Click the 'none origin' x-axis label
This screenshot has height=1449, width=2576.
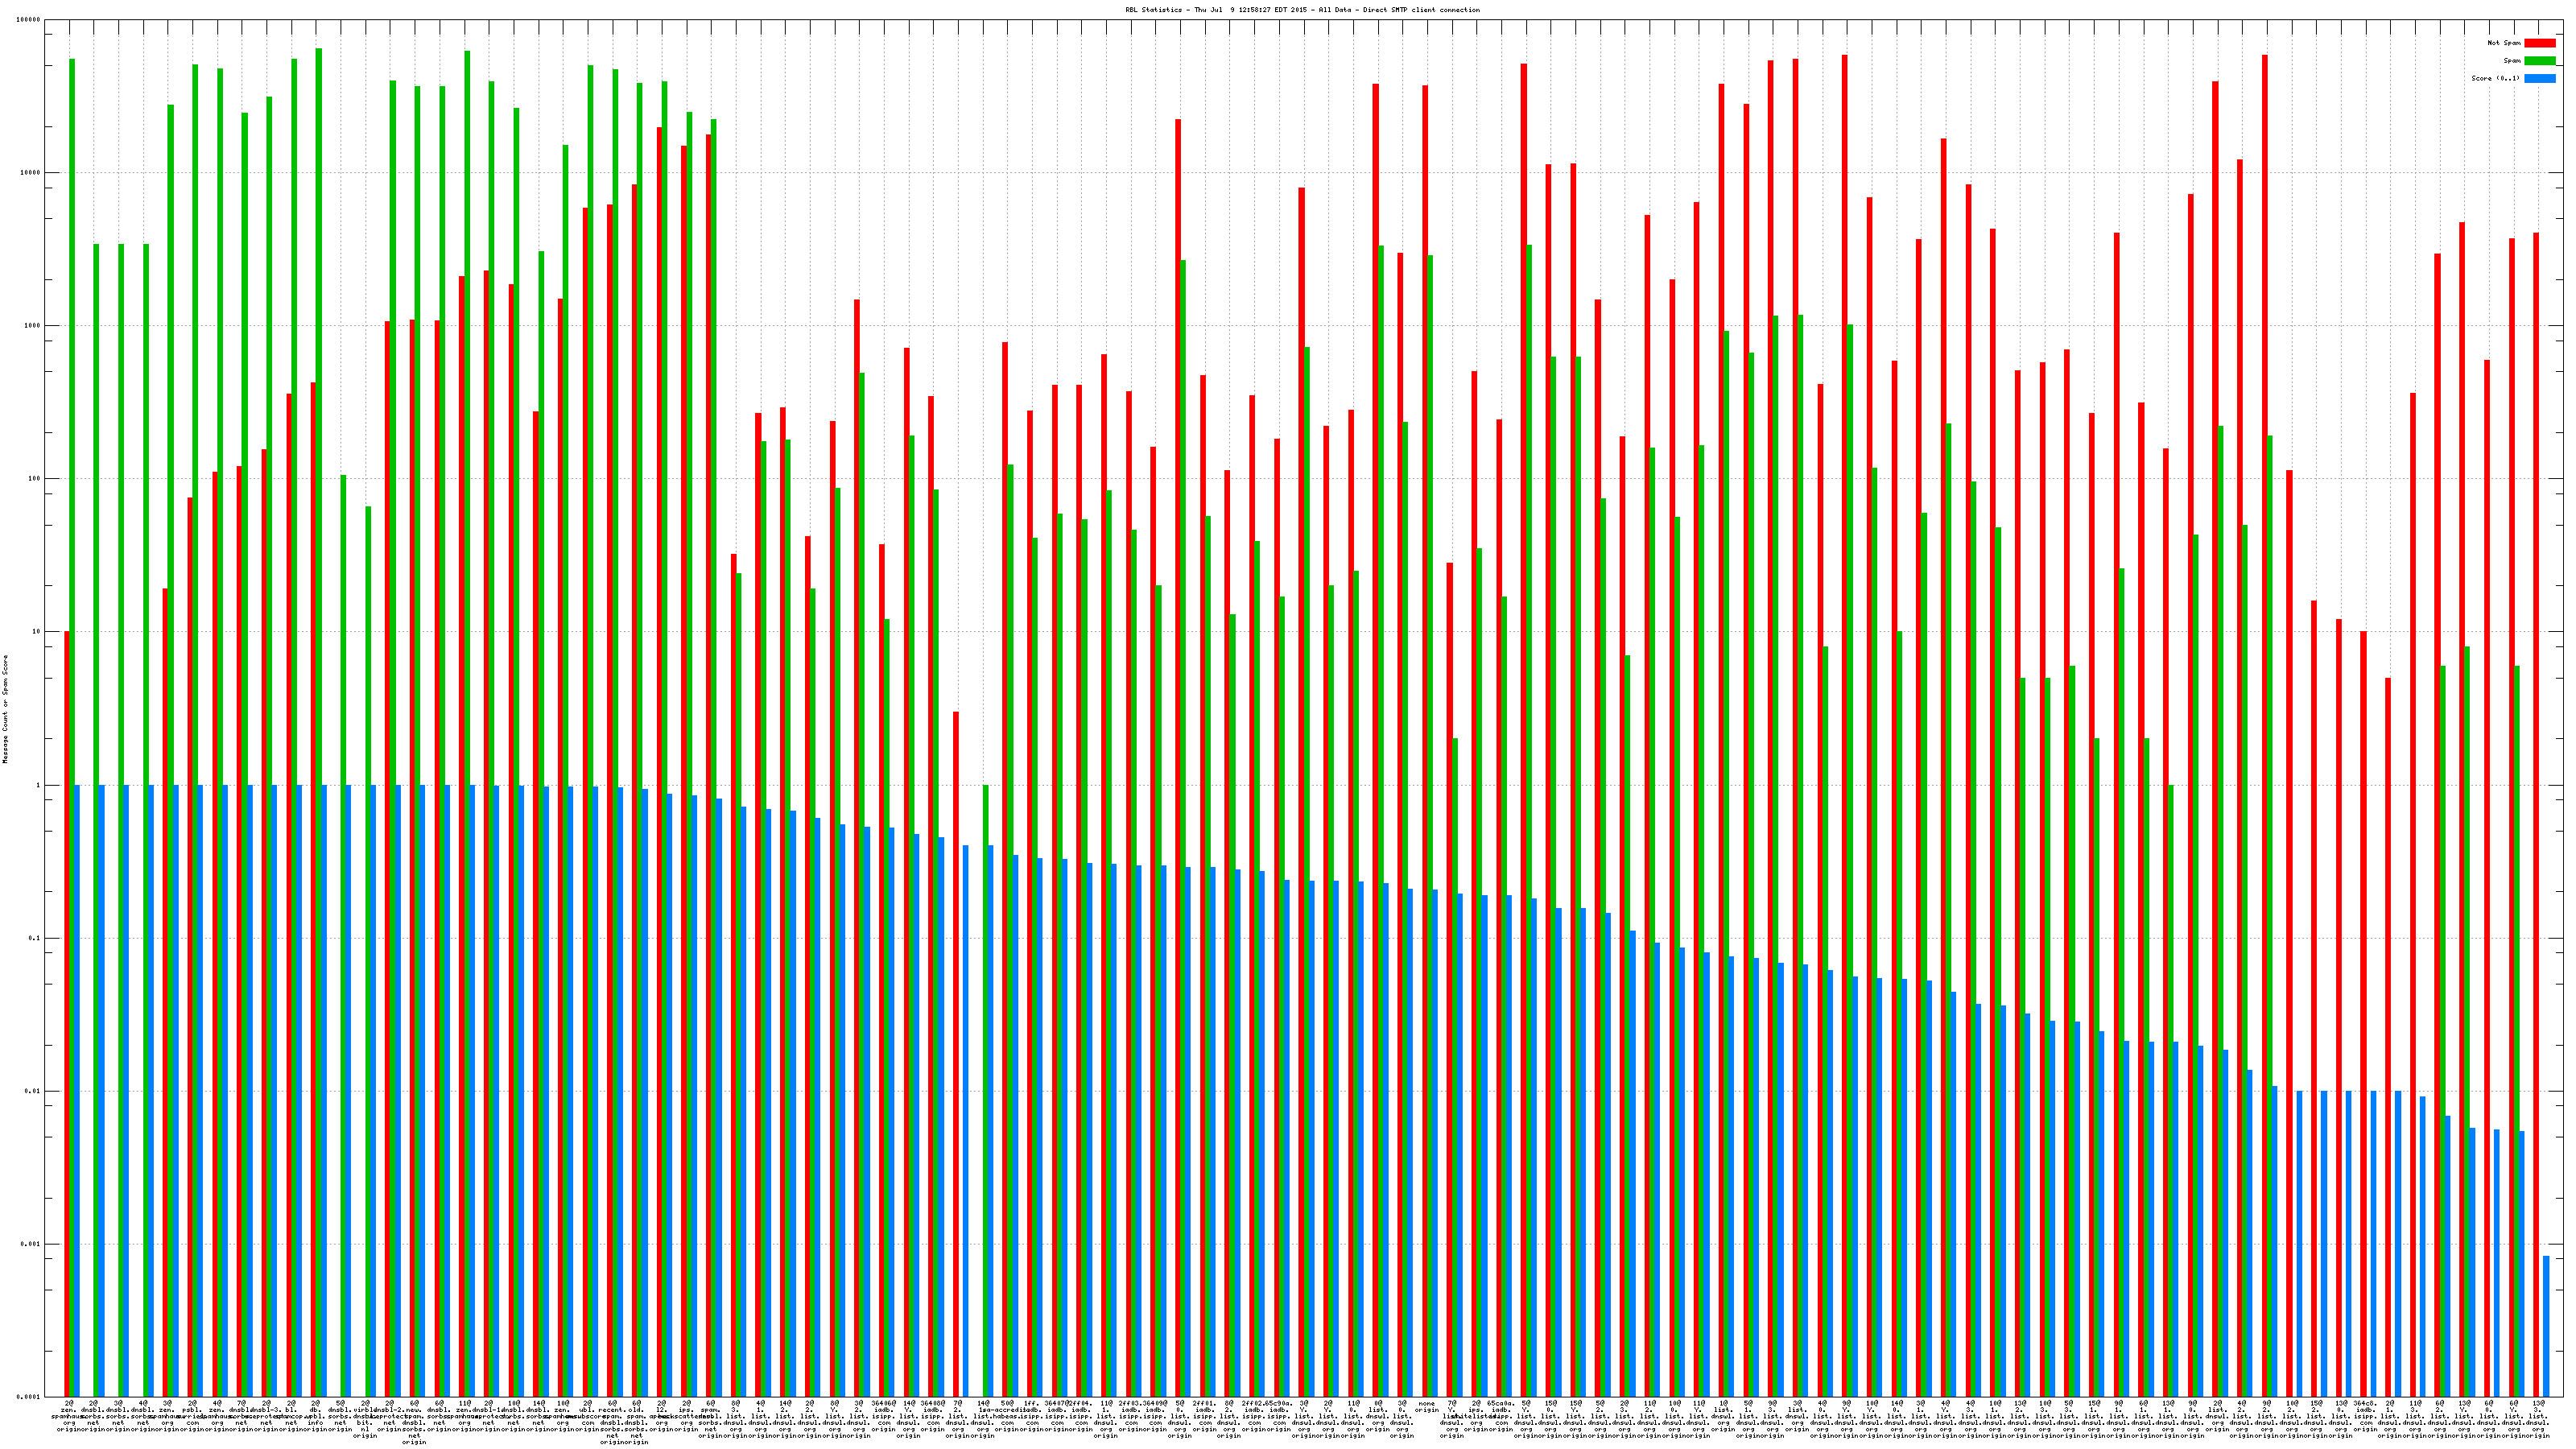click(1426, 1407)
